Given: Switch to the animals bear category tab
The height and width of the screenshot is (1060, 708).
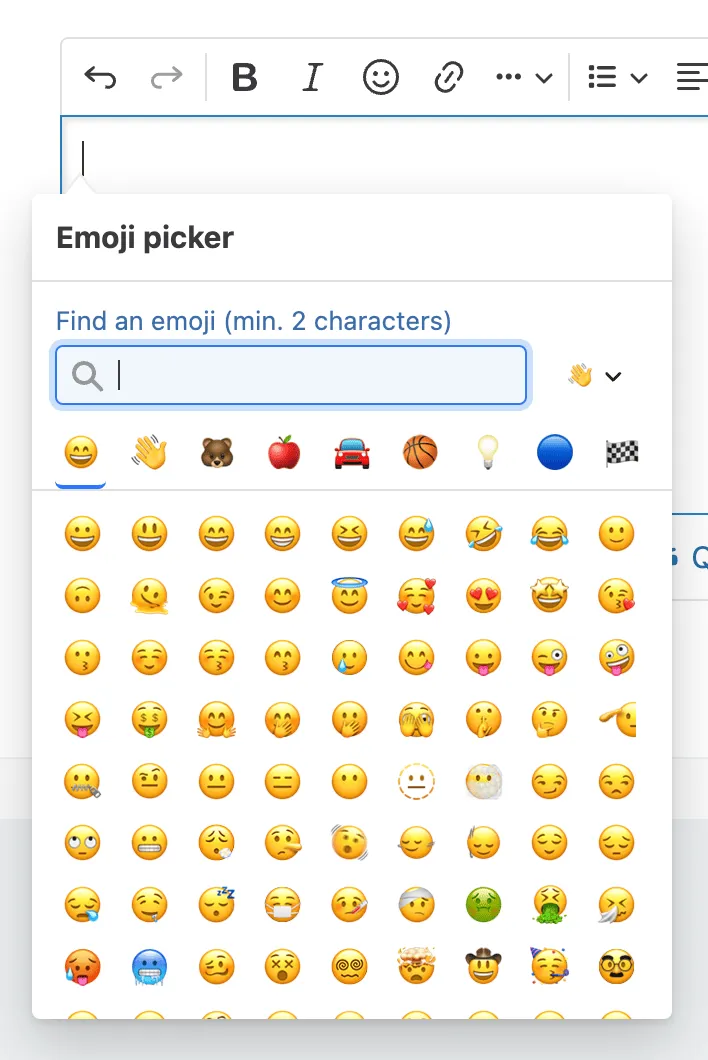Looking at the screenshot, I should pos(217,453).
